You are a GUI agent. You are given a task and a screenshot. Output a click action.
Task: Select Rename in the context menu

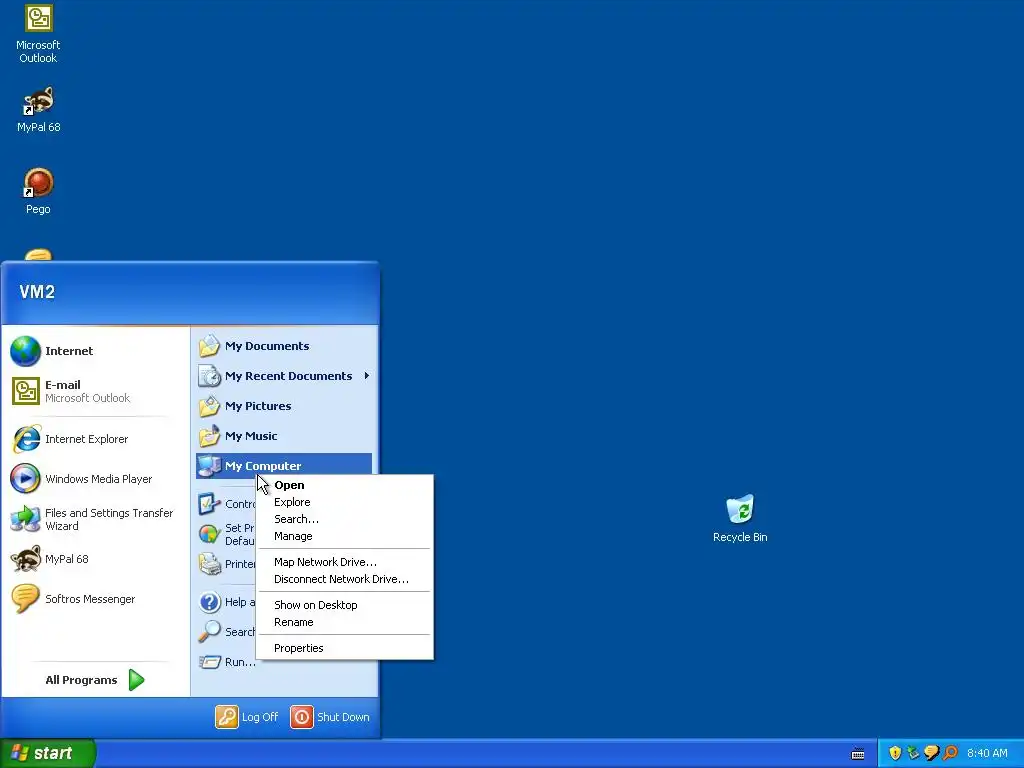pyautogui.click(x=344, y=622)
